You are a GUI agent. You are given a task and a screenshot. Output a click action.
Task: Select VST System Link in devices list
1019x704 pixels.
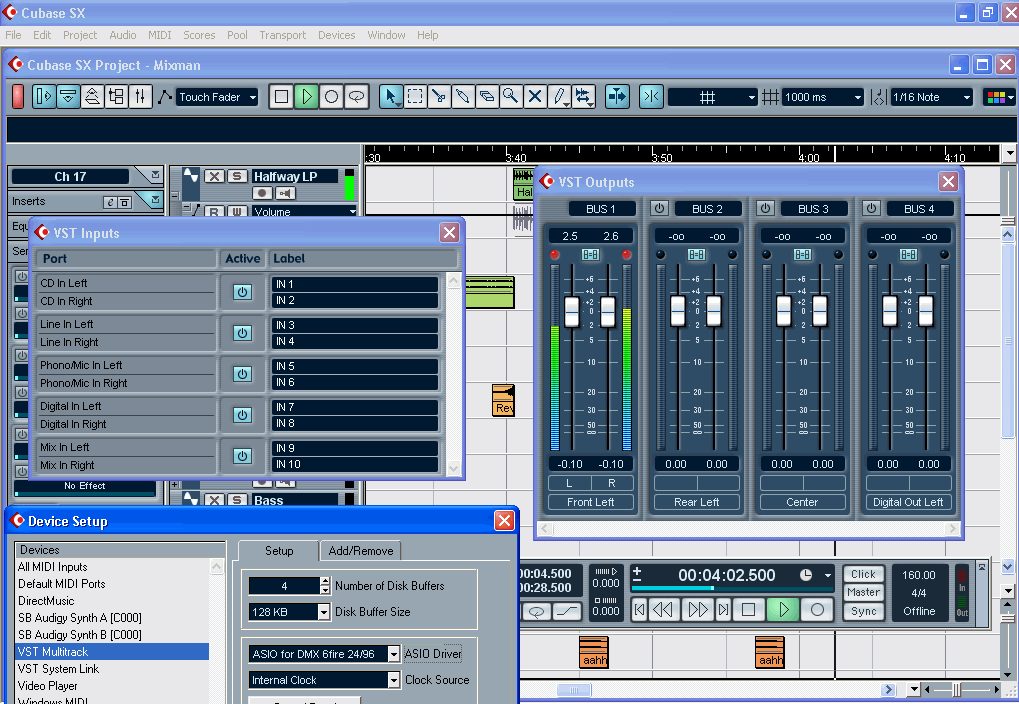[x=58, y=669]
